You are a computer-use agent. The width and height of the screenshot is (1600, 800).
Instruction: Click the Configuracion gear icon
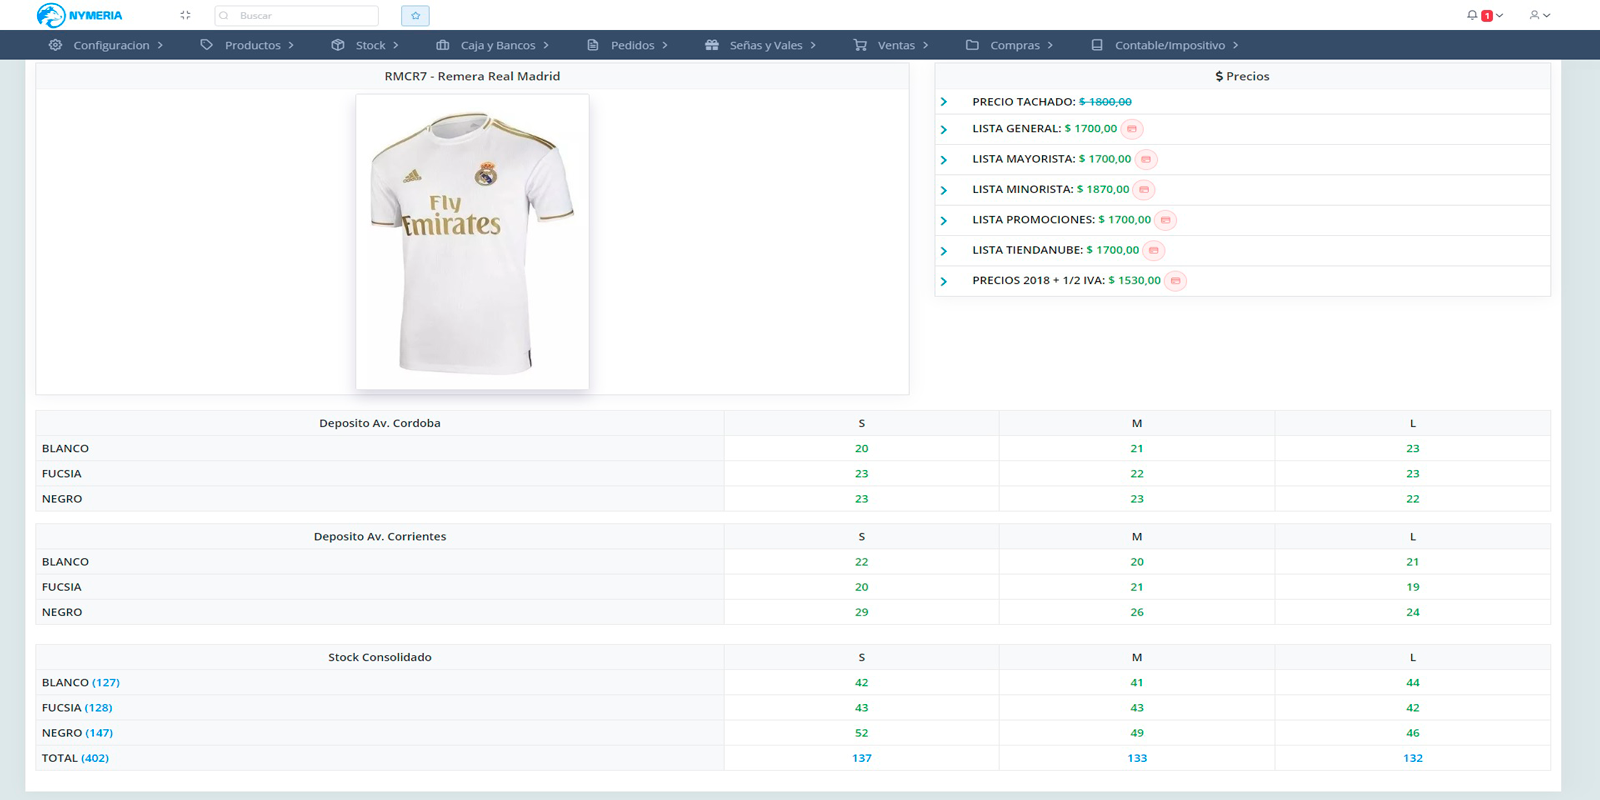click(x=55, y=45)
